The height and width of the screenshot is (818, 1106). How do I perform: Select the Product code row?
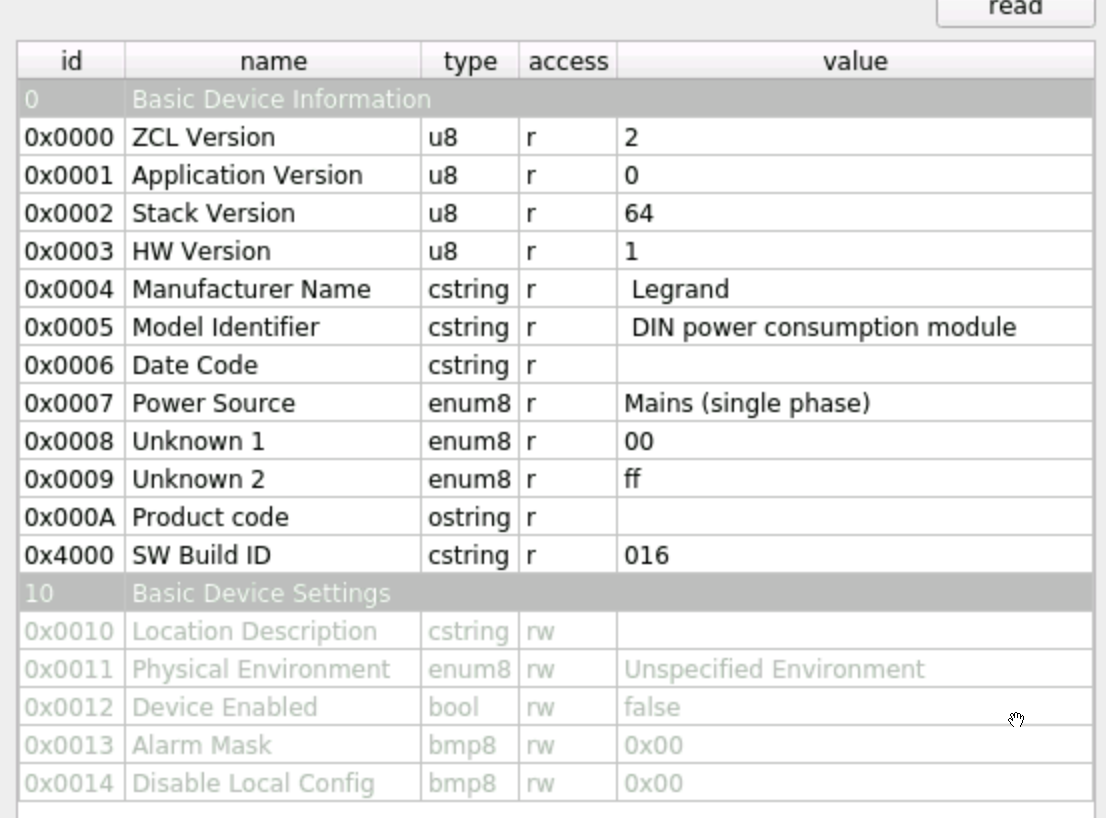[556, 518]
